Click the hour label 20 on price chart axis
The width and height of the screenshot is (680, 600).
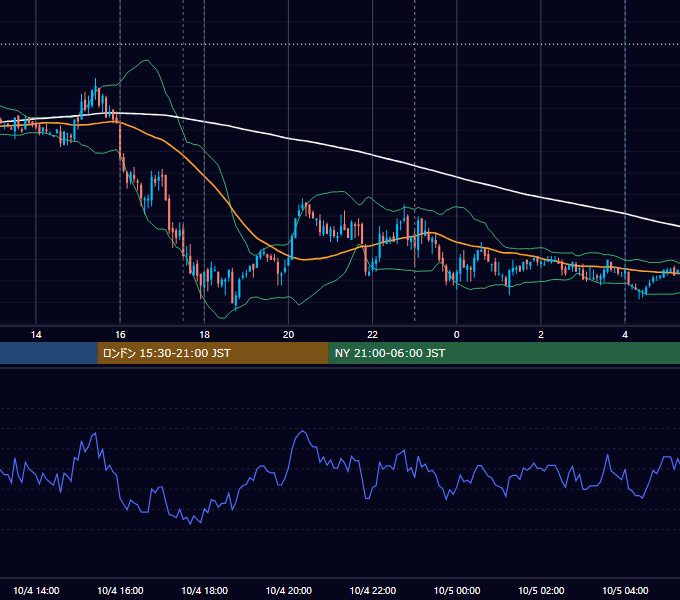coord(288,335)
